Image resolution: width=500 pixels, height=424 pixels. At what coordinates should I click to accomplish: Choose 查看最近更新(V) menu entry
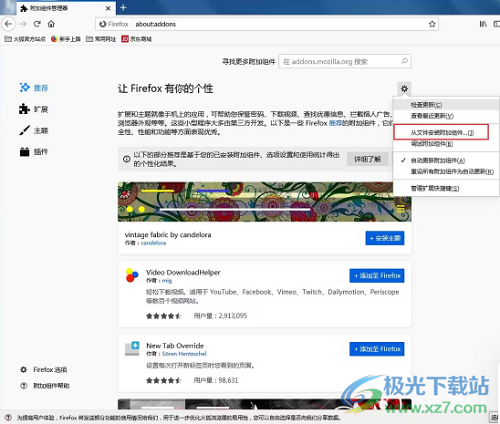click(446, 116)
